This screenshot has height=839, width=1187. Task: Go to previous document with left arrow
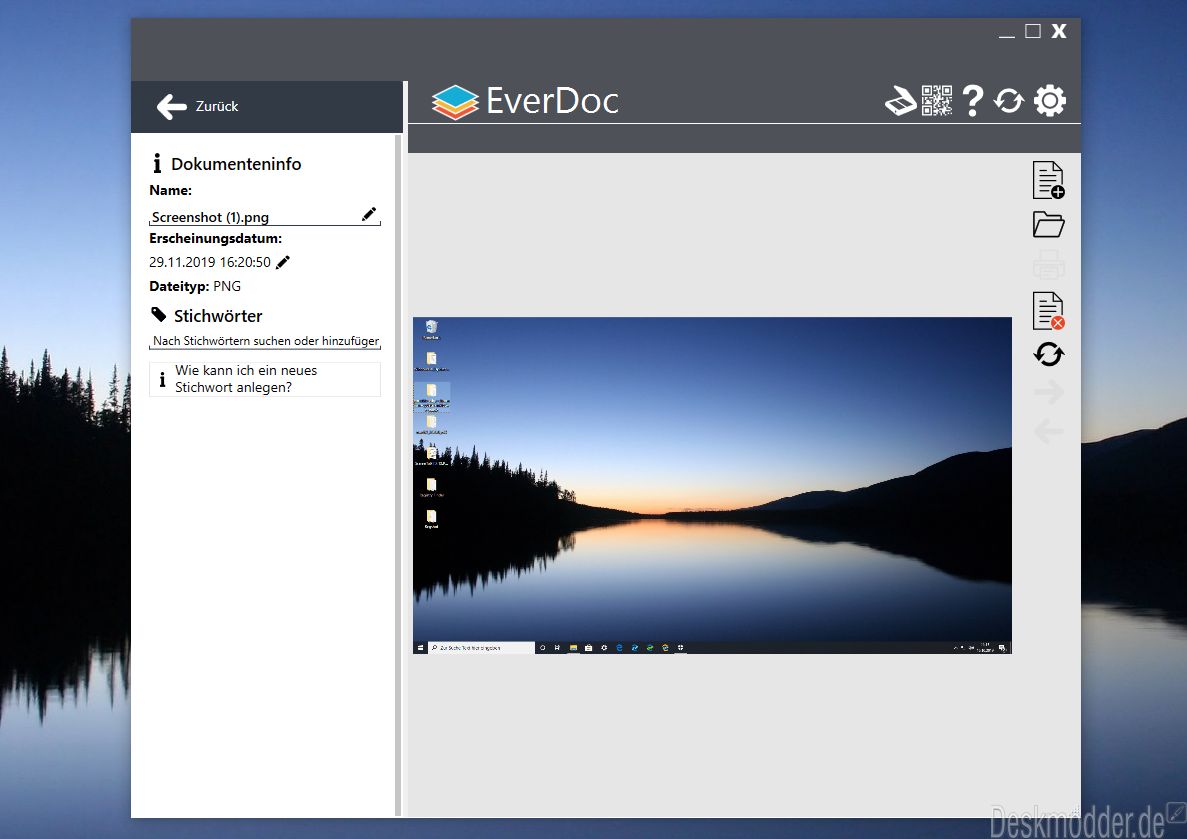[x=1048, y=432]
